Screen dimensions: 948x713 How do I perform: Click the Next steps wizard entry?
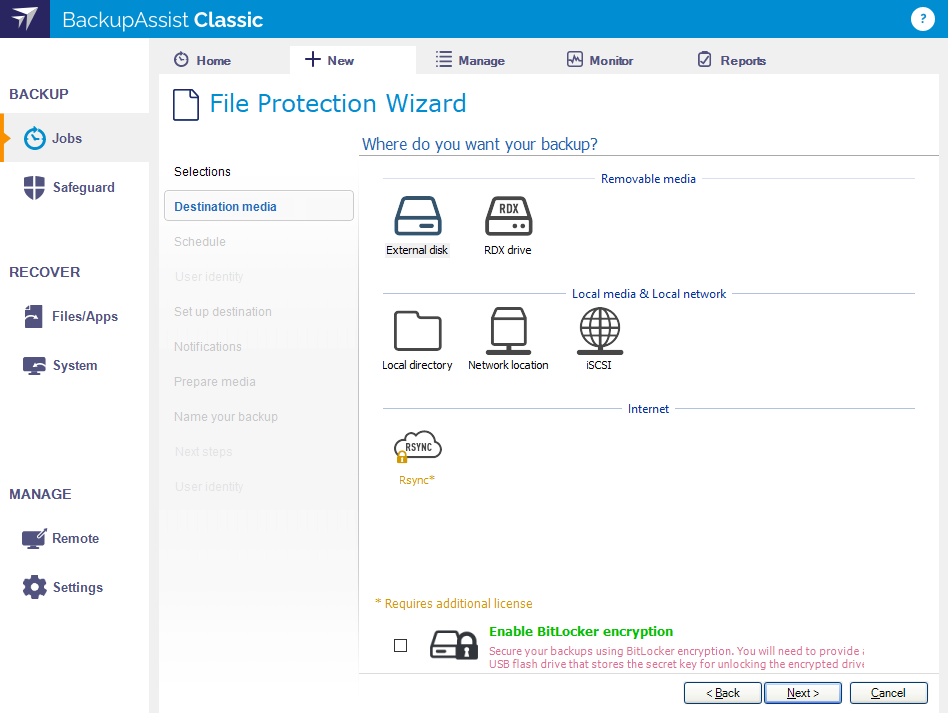point(203,452)
